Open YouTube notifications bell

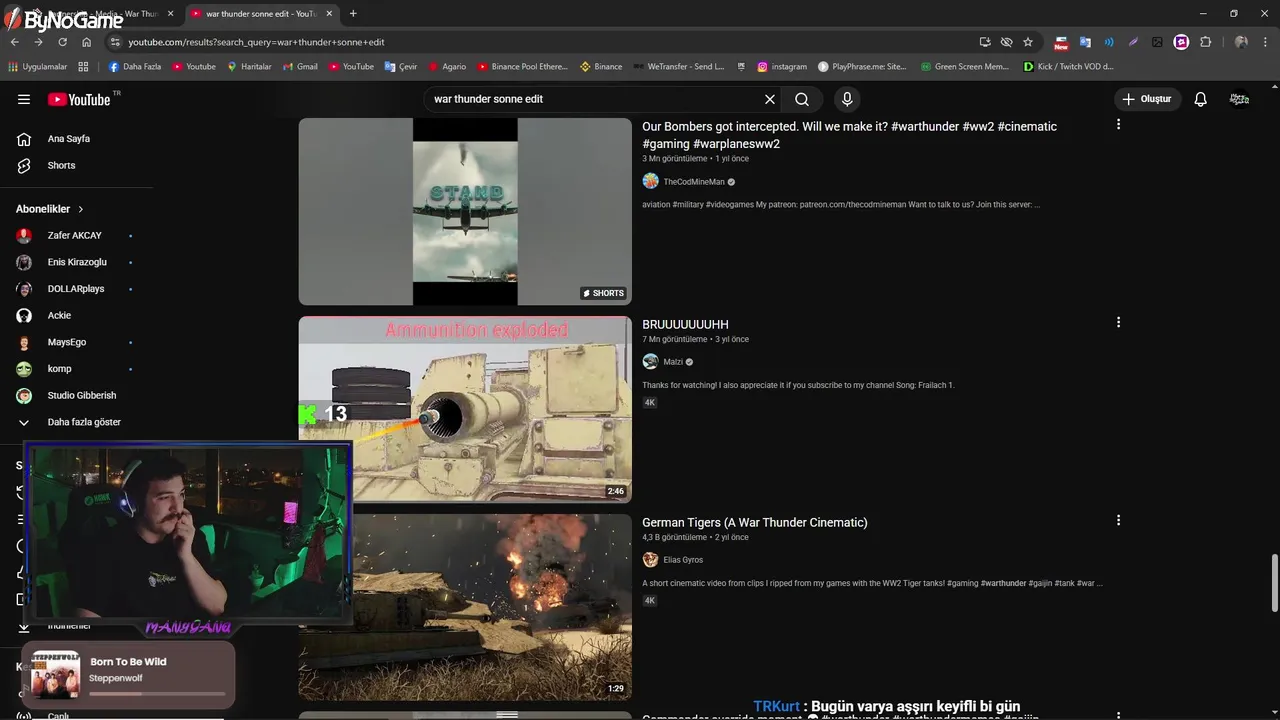[x=1201, y=99]
